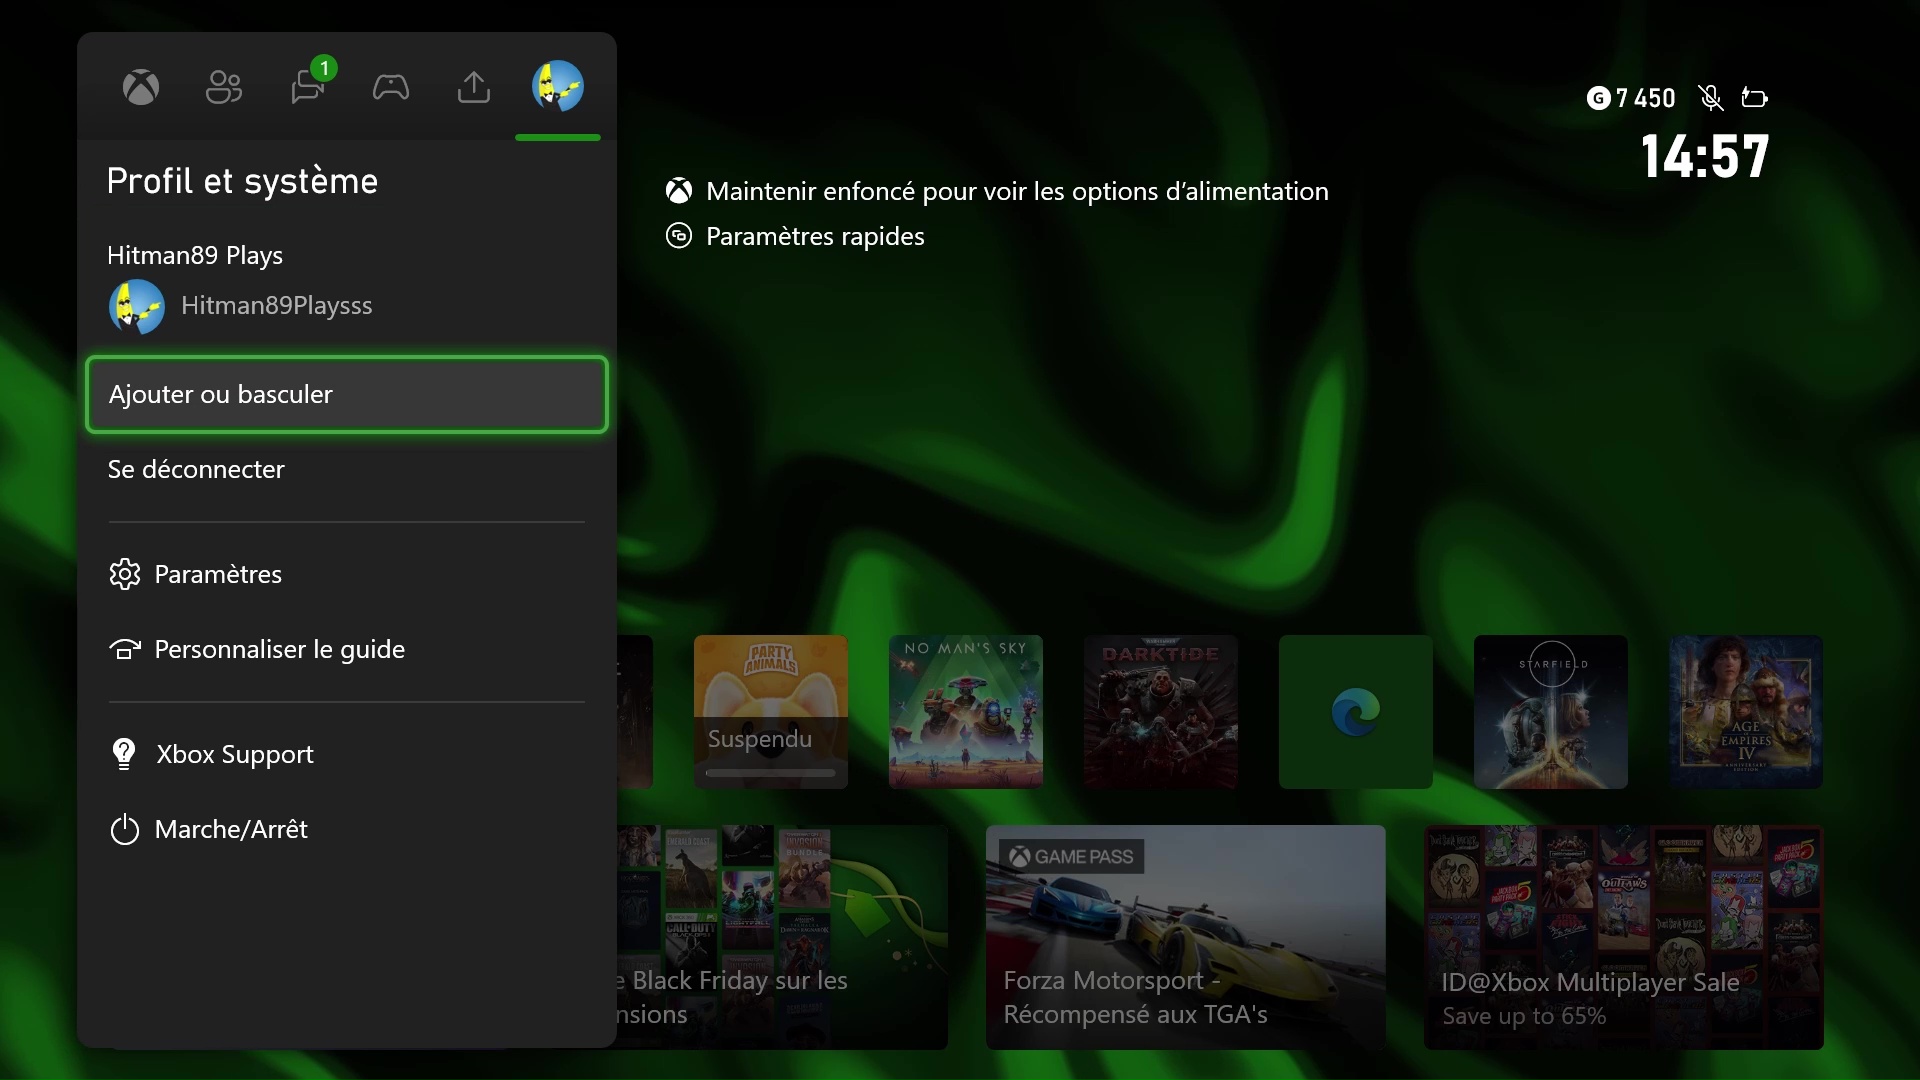Launch the No Man's Sky tile
1920x1080 pixels.
click(x=966, y=712)
